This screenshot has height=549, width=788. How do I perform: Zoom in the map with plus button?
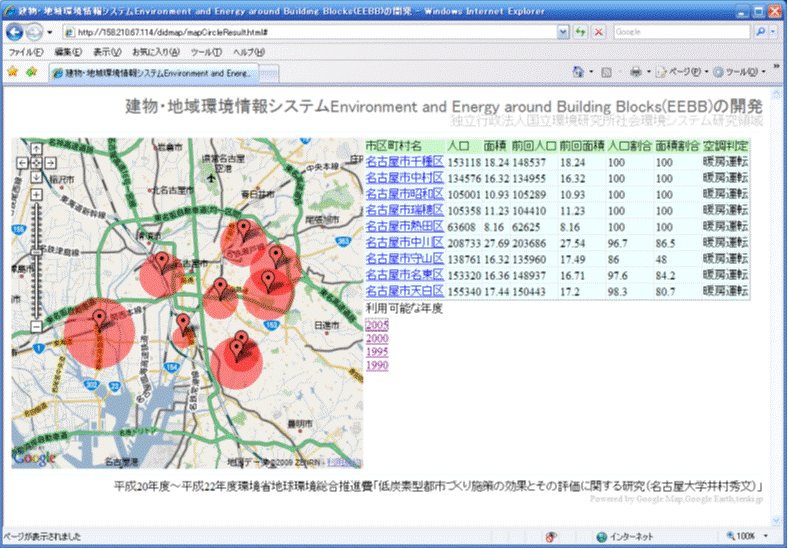pos(36,194)
